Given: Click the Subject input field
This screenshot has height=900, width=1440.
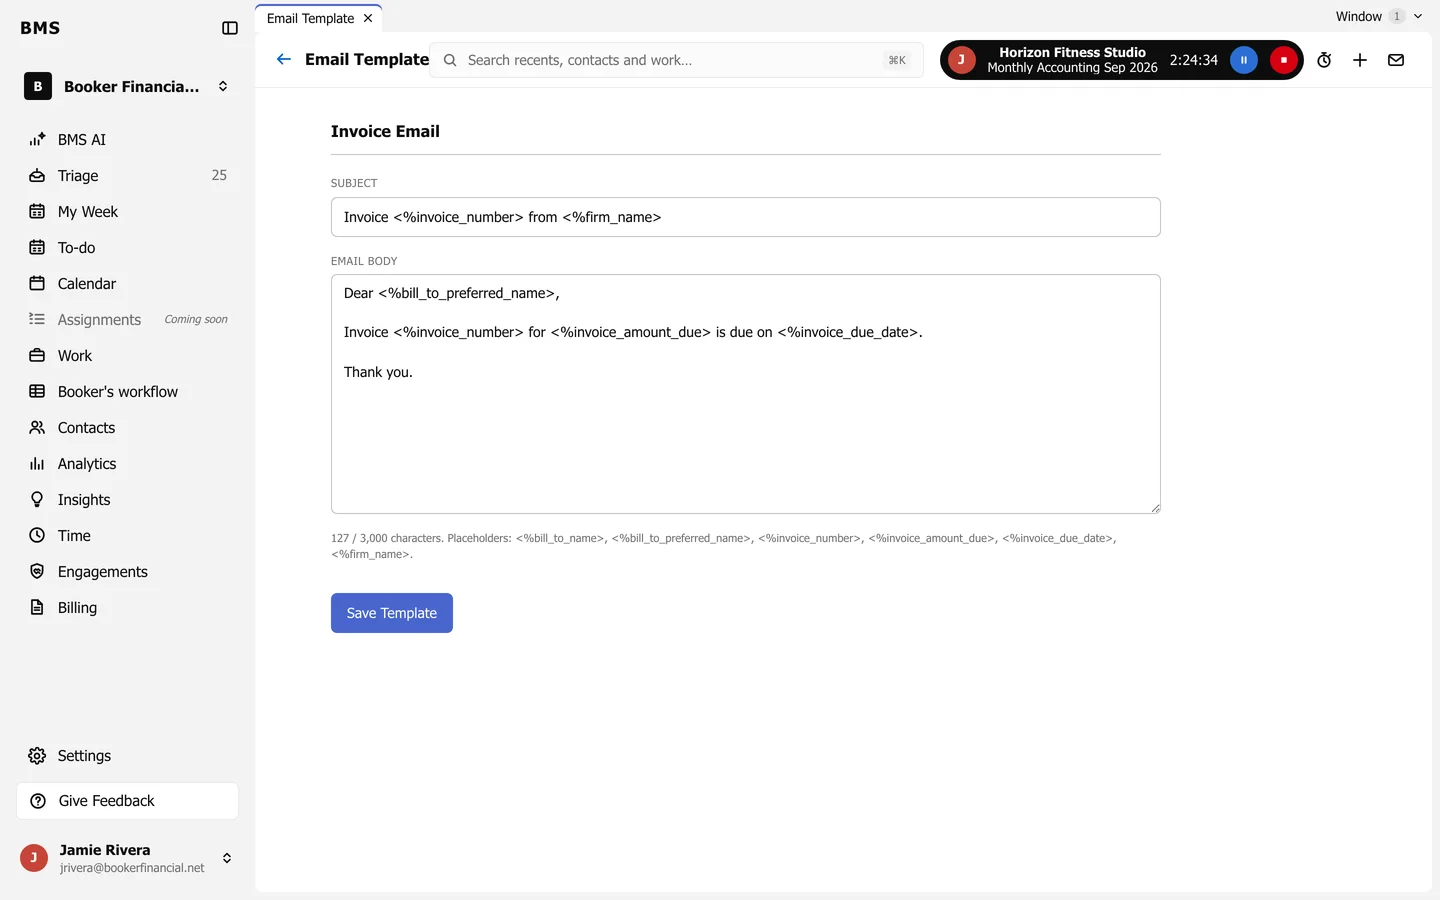Looking at the screenshot, I should (x=746, y=217).
